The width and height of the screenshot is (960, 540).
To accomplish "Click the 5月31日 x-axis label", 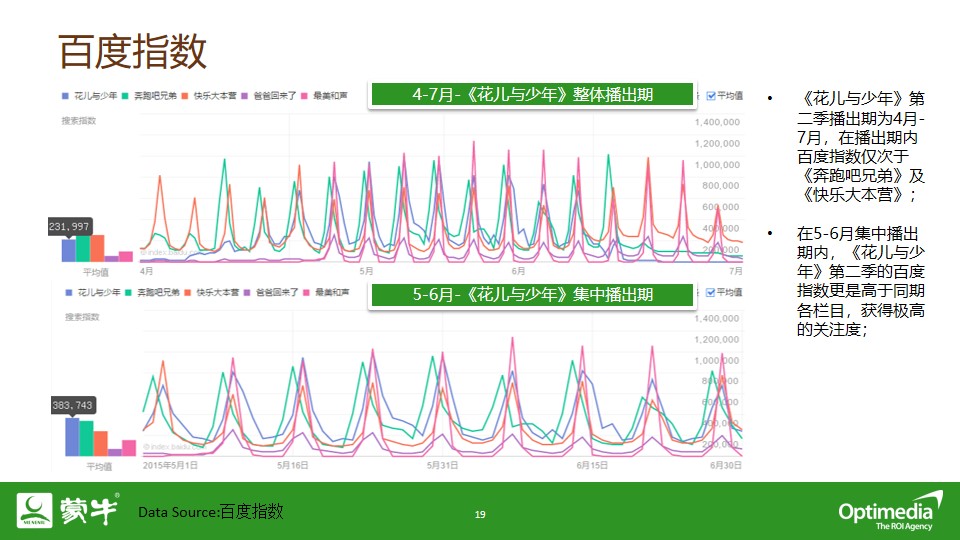I will (x=443, y=465).
